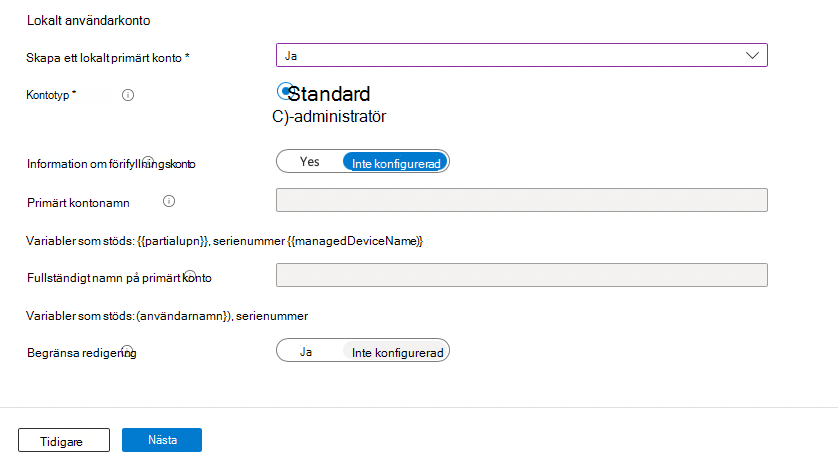
Task: Click the Nästa button
Action: (x=162, y=440)
